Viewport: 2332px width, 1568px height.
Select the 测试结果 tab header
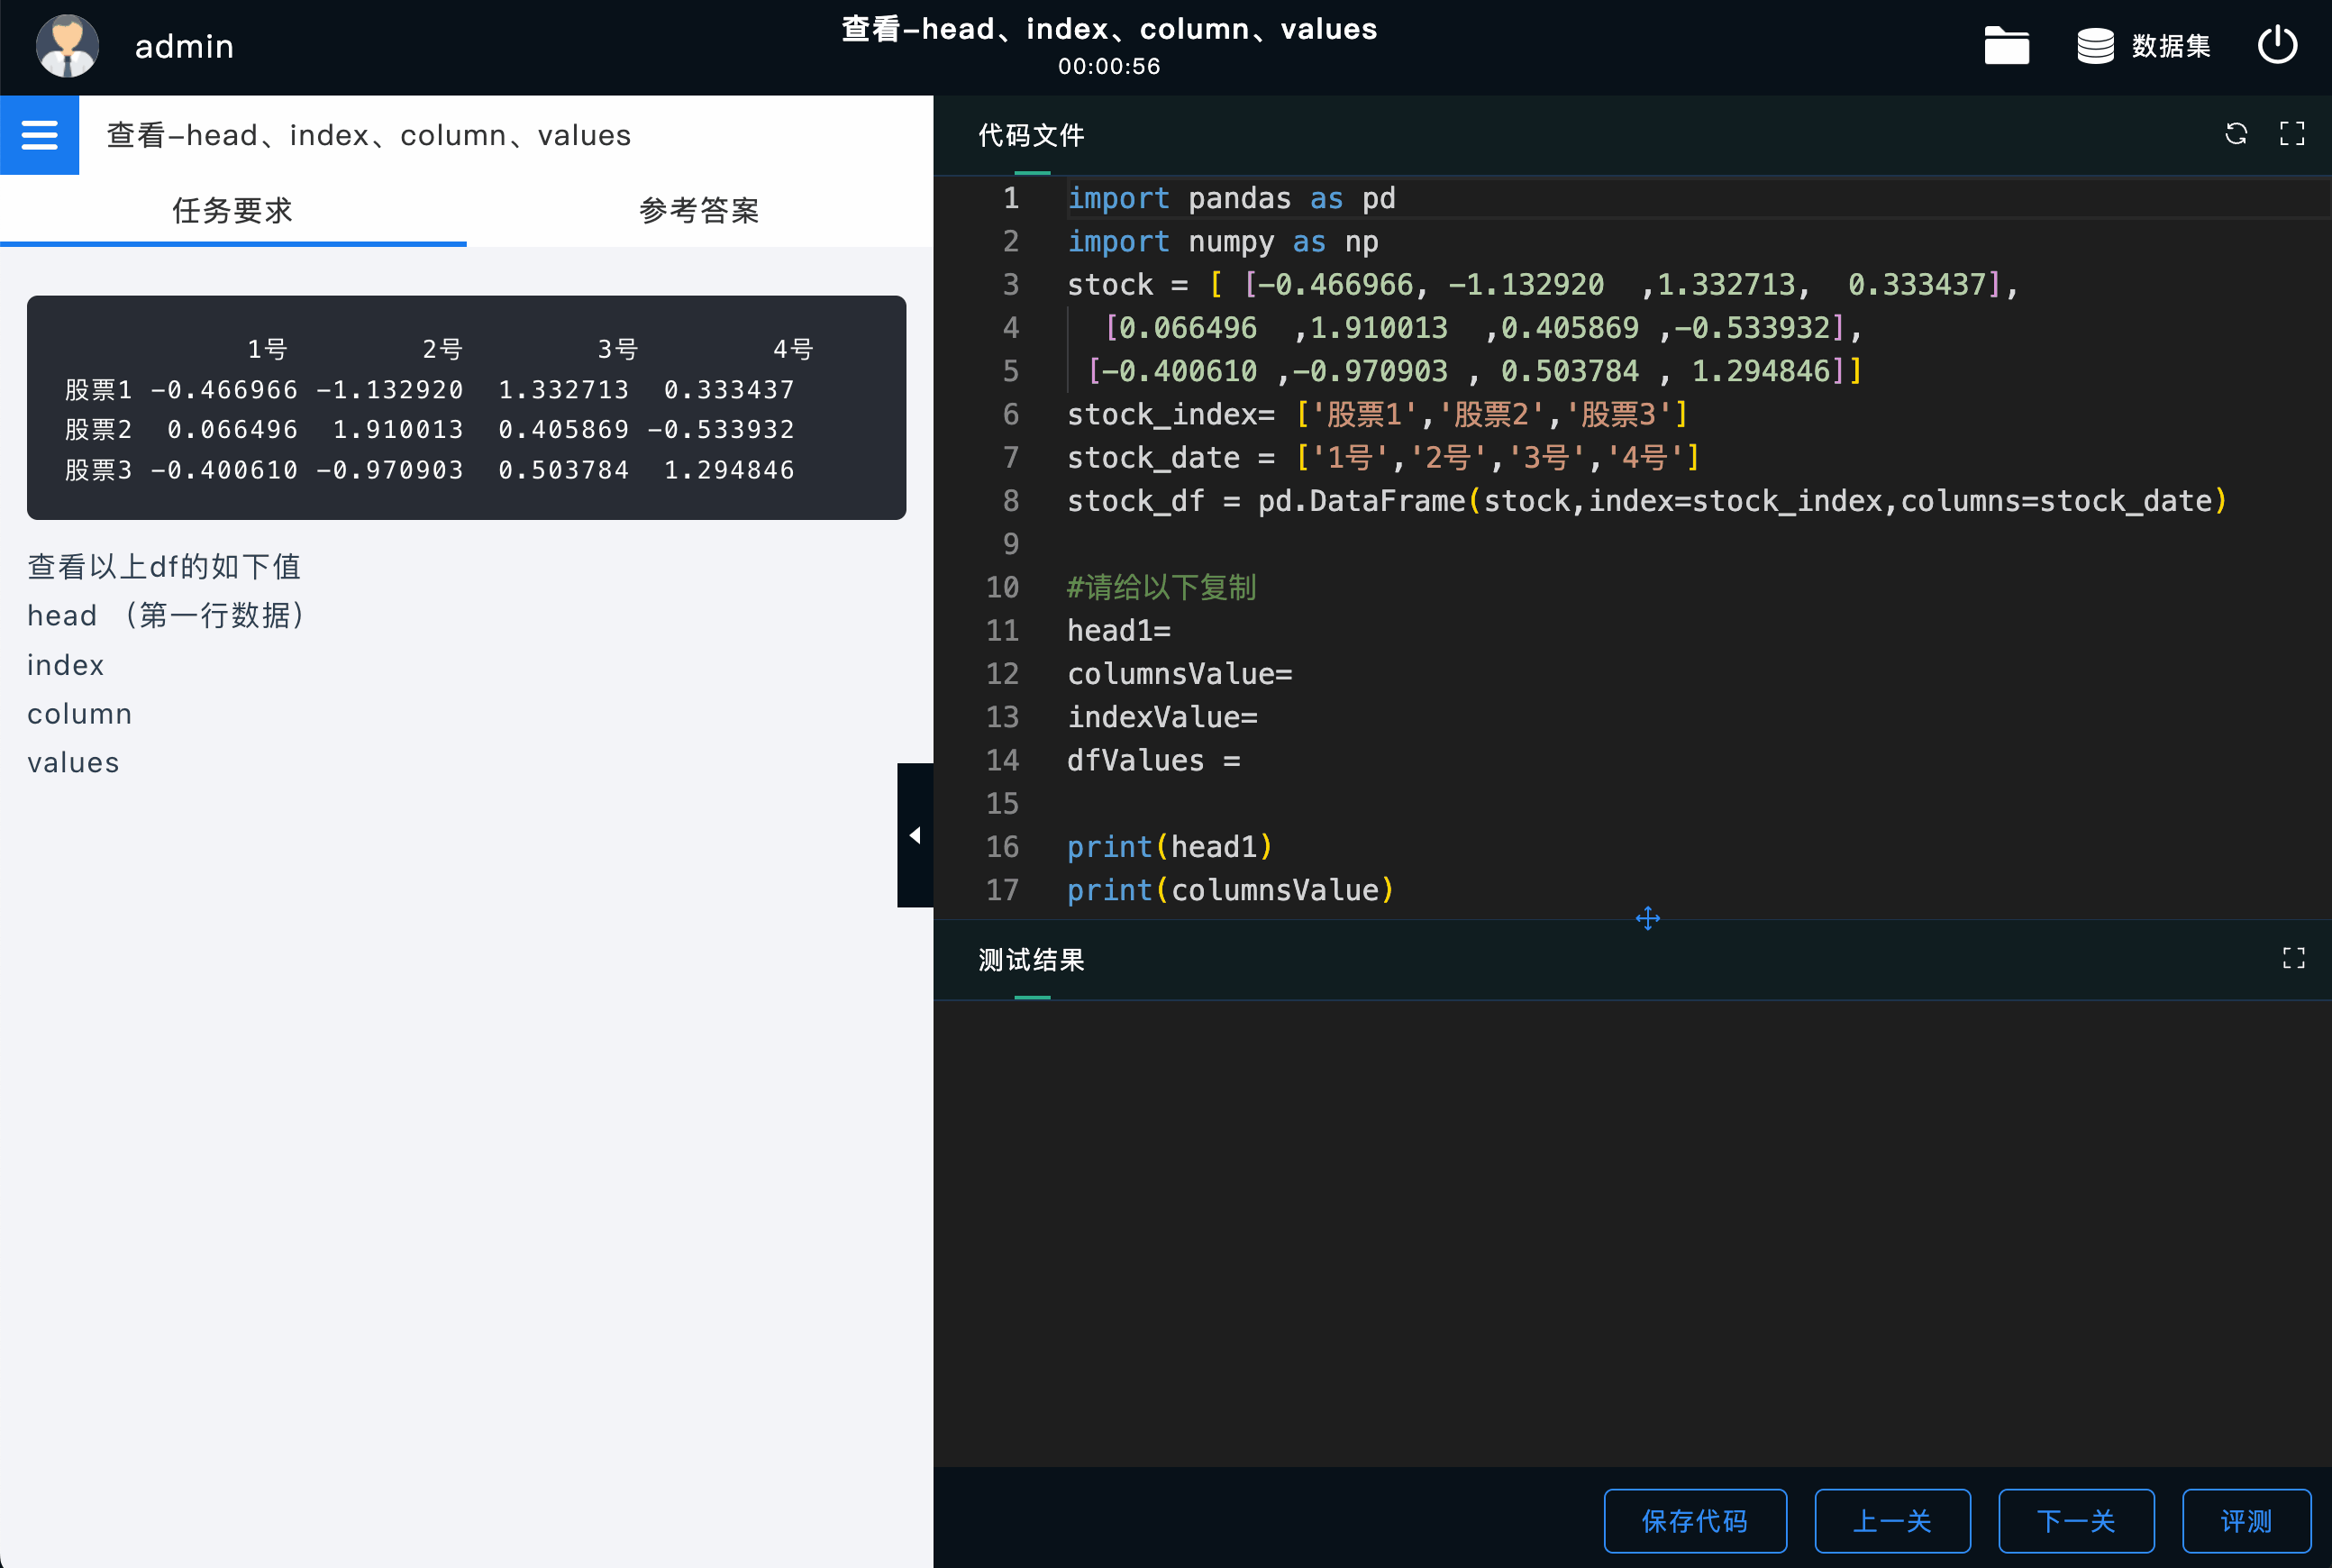[1031, 960]
